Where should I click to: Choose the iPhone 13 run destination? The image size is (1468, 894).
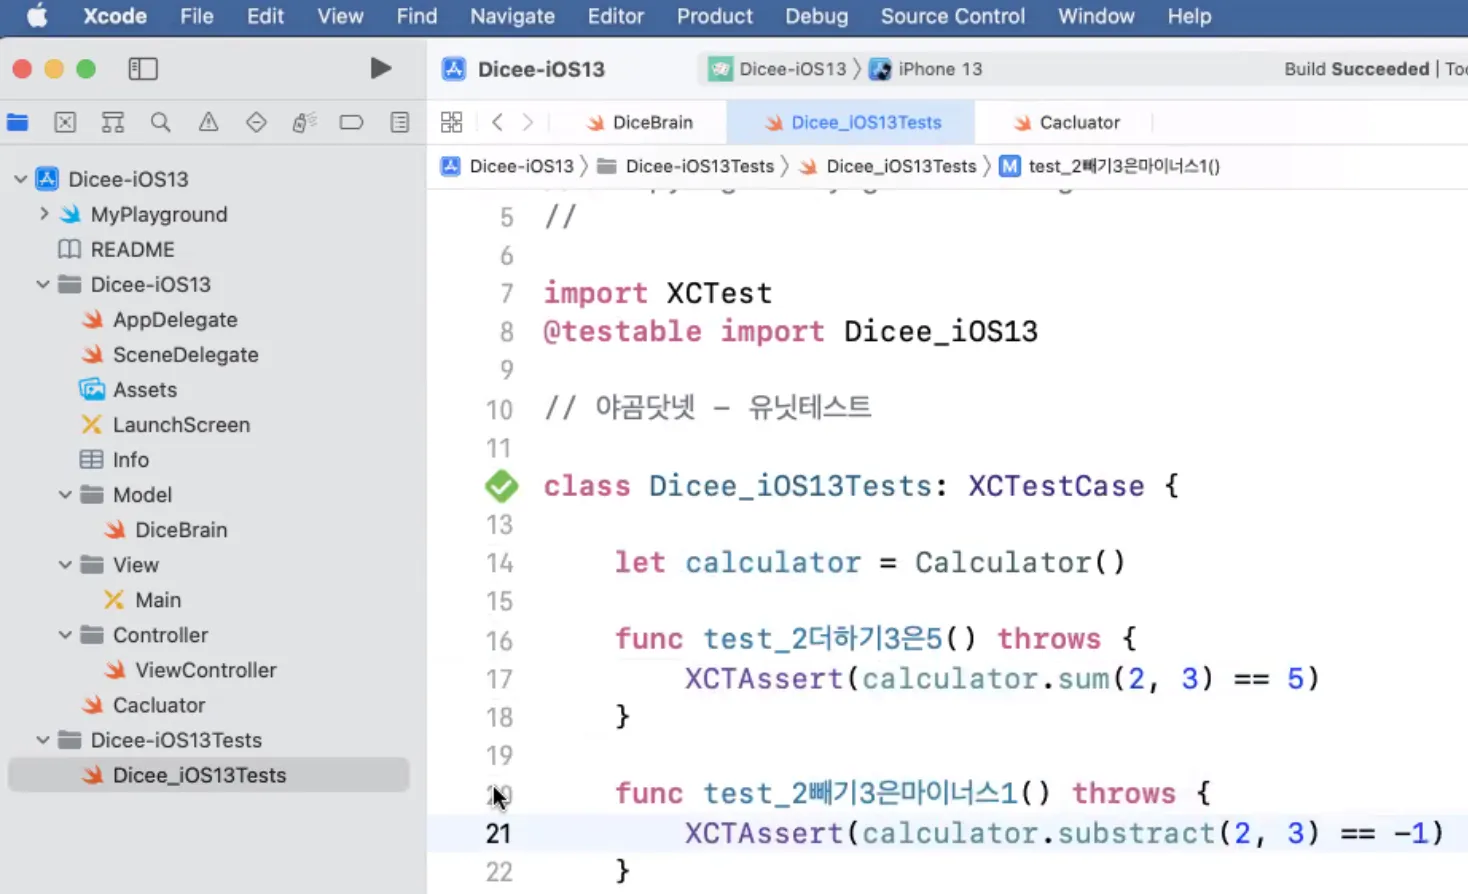pos(926,69)
